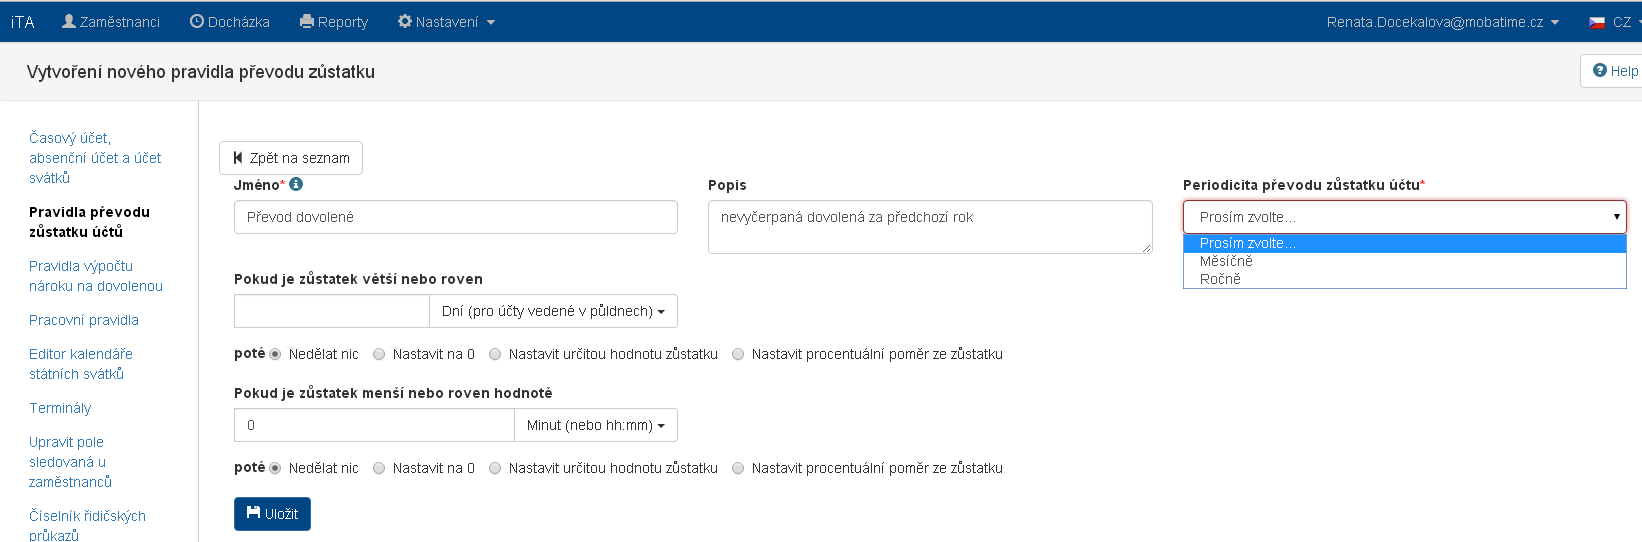
Task: Go to Reporty in the navbar
Action: pos(334,22)
